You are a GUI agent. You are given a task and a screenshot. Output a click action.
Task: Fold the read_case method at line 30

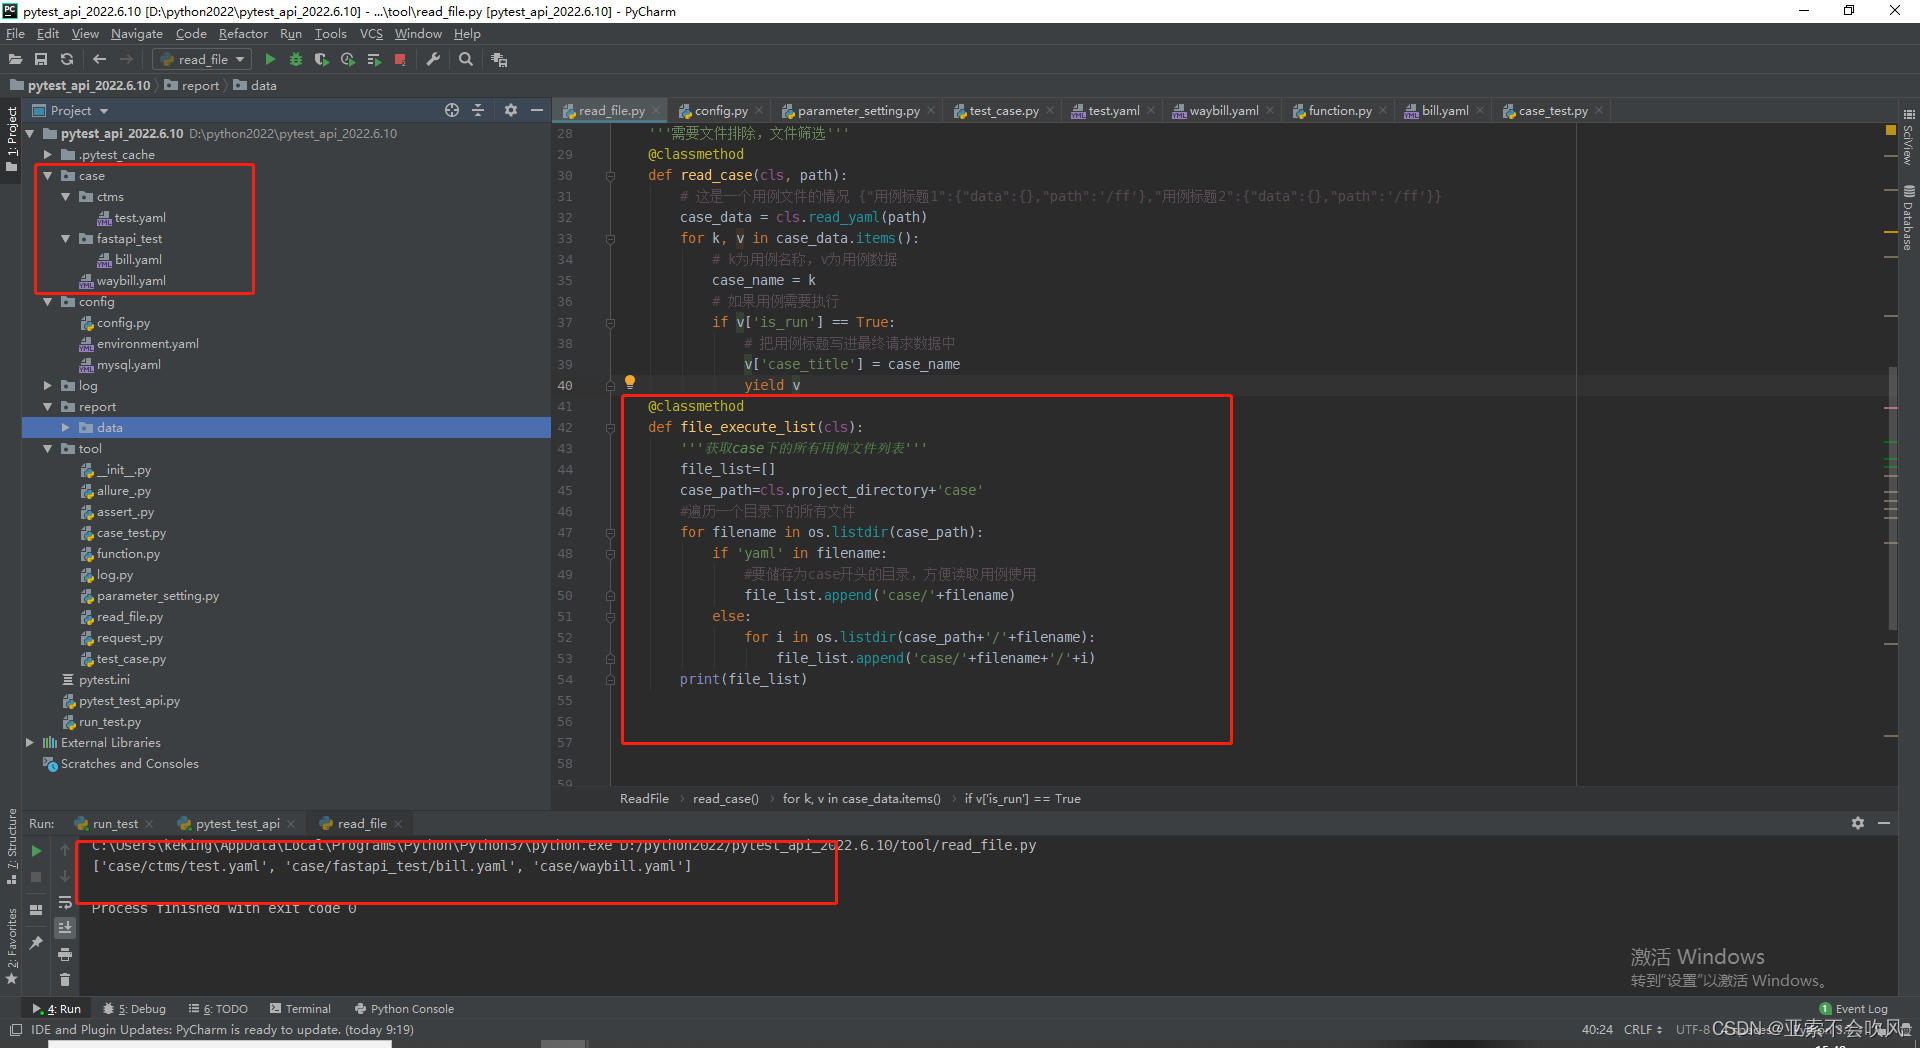(610, 175)
